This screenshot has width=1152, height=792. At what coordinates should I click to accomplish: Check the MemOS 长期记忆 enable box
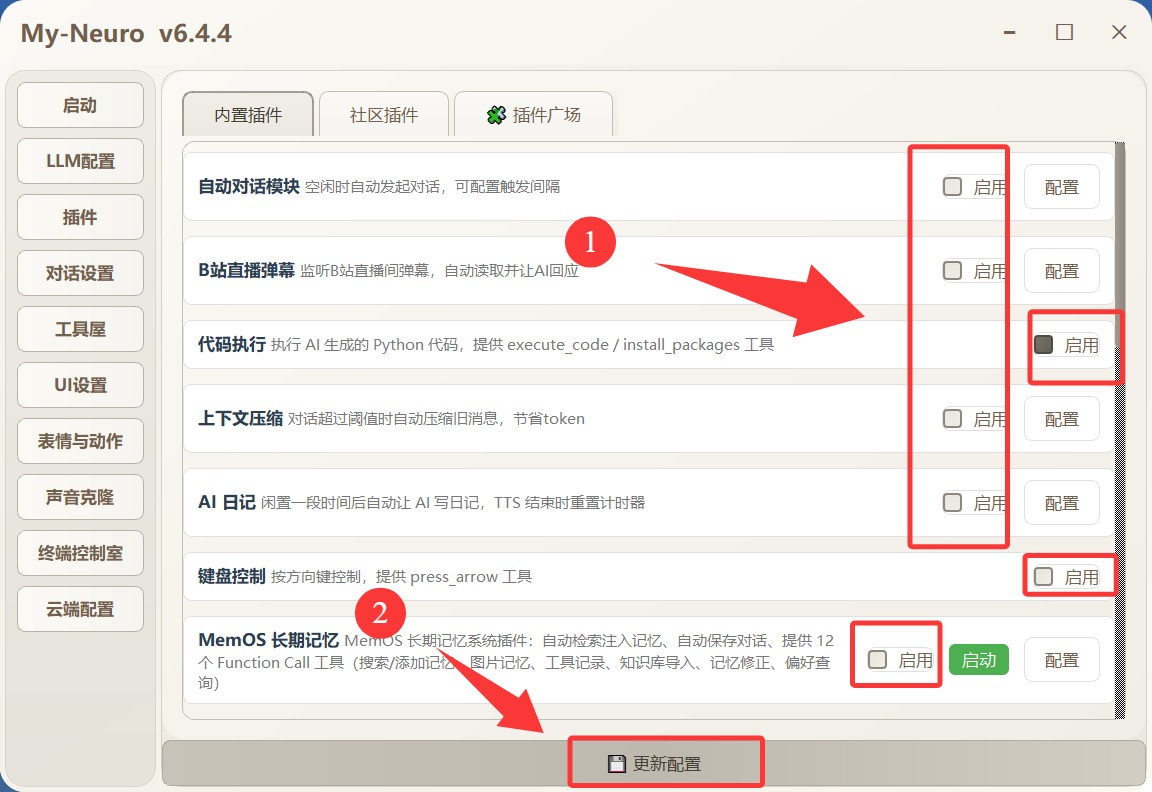pos(878,660)
